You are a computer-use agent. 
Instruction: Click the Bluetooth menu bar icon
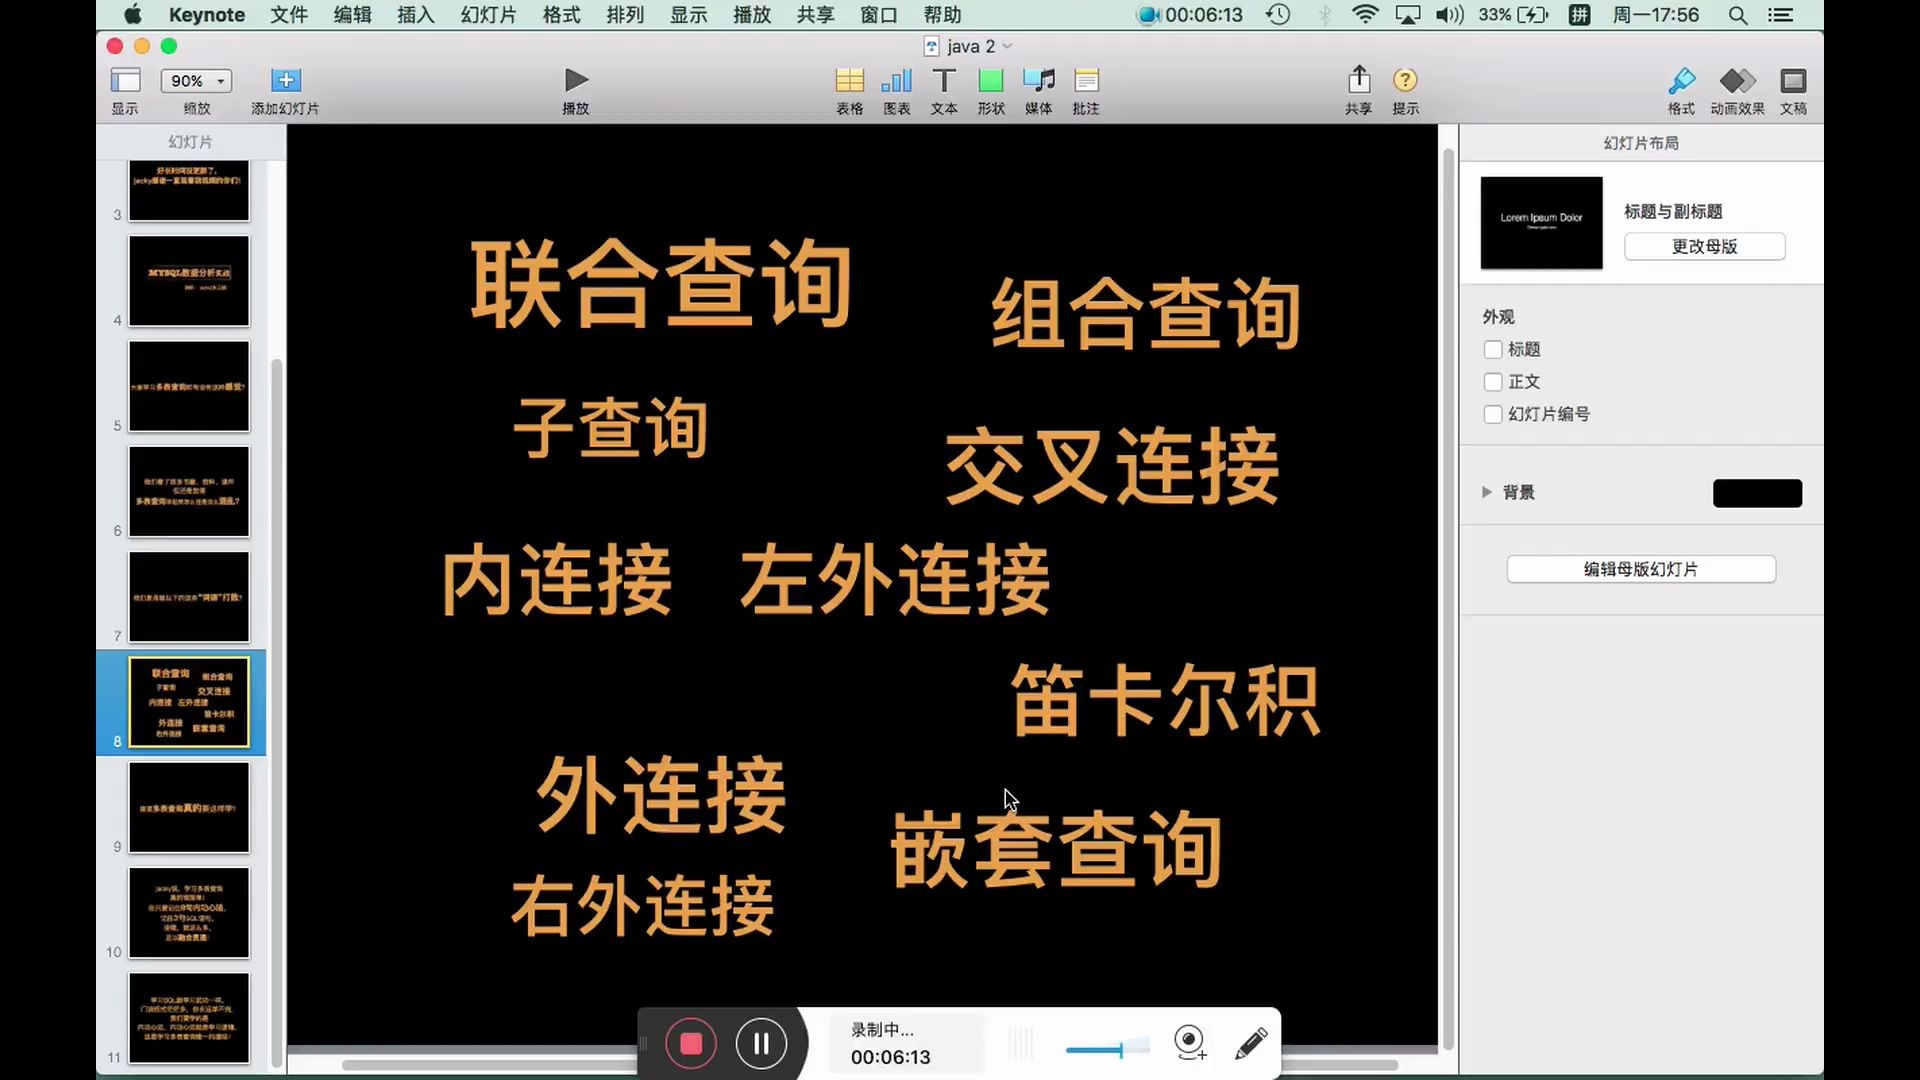1325,15
